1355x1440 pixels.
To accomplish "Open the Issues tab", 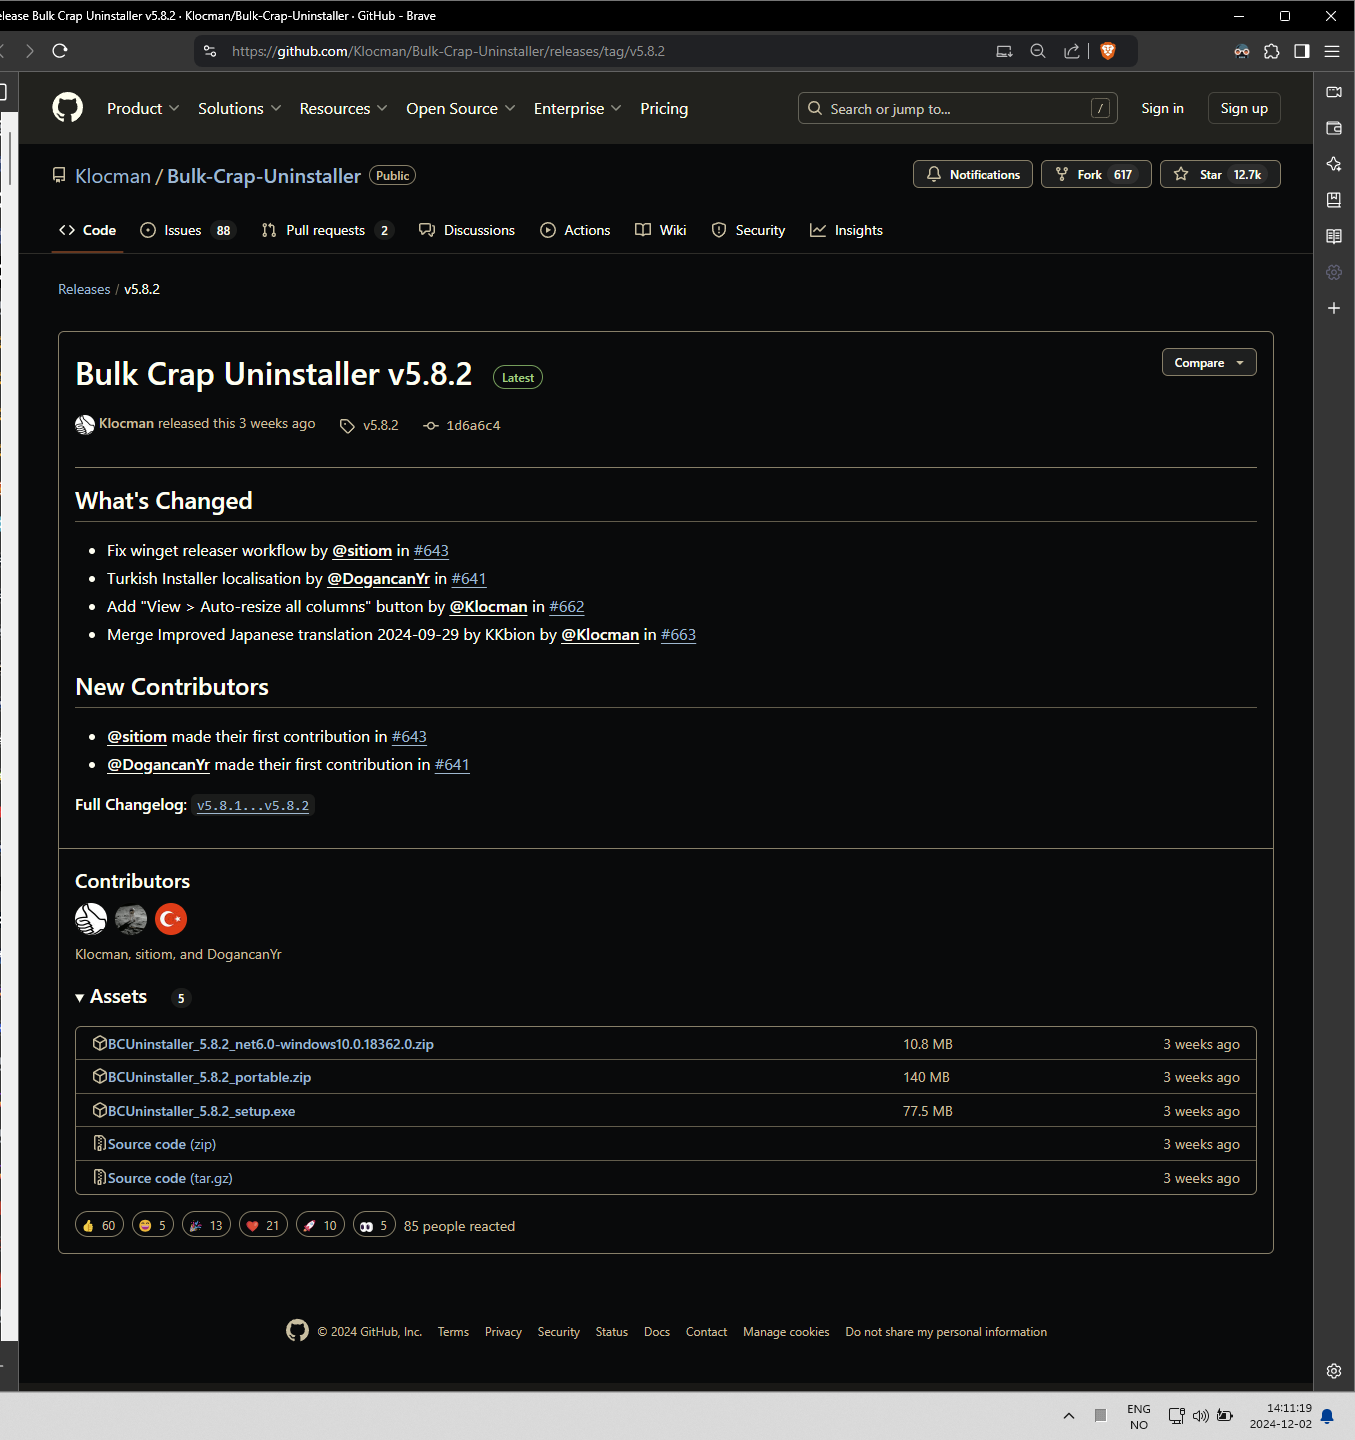I will 187,230.
